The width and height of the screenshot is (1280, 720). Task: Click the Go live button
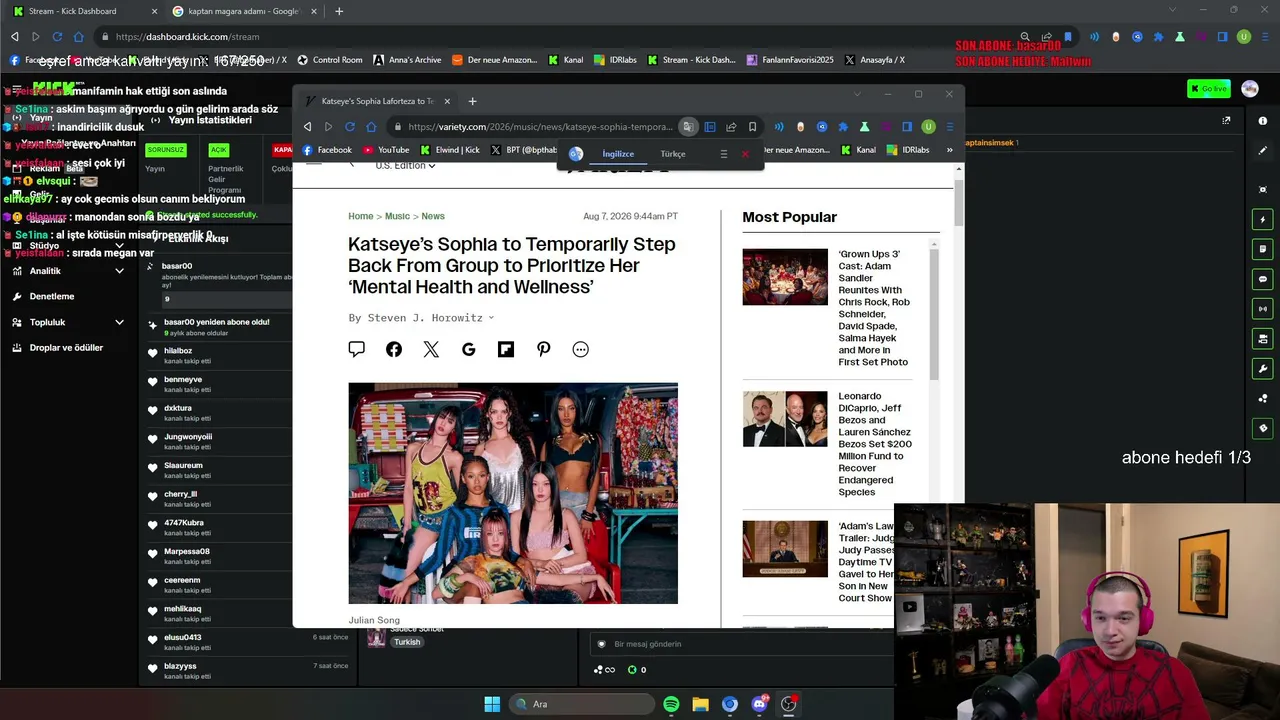point(1209,89)
